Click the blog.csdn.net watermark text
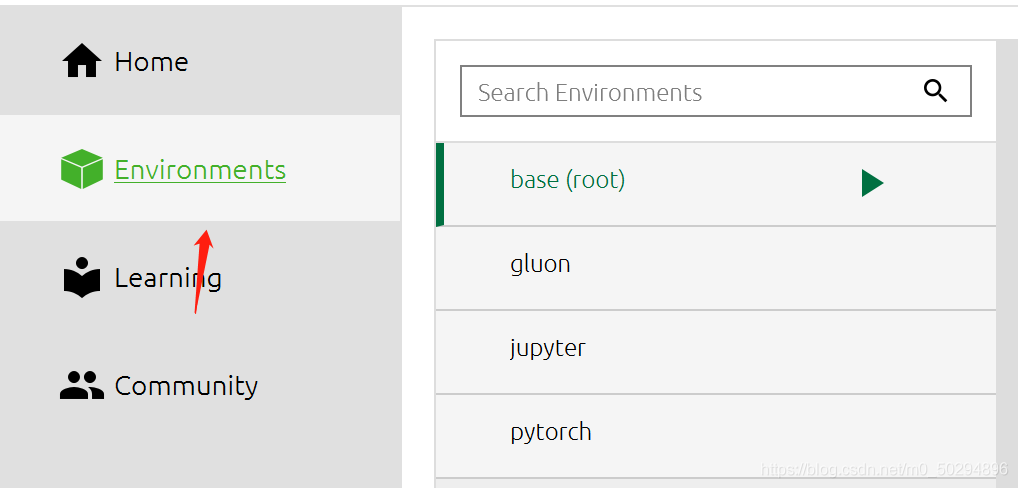This screenshot has width=1018, height=488. [883, 469]
